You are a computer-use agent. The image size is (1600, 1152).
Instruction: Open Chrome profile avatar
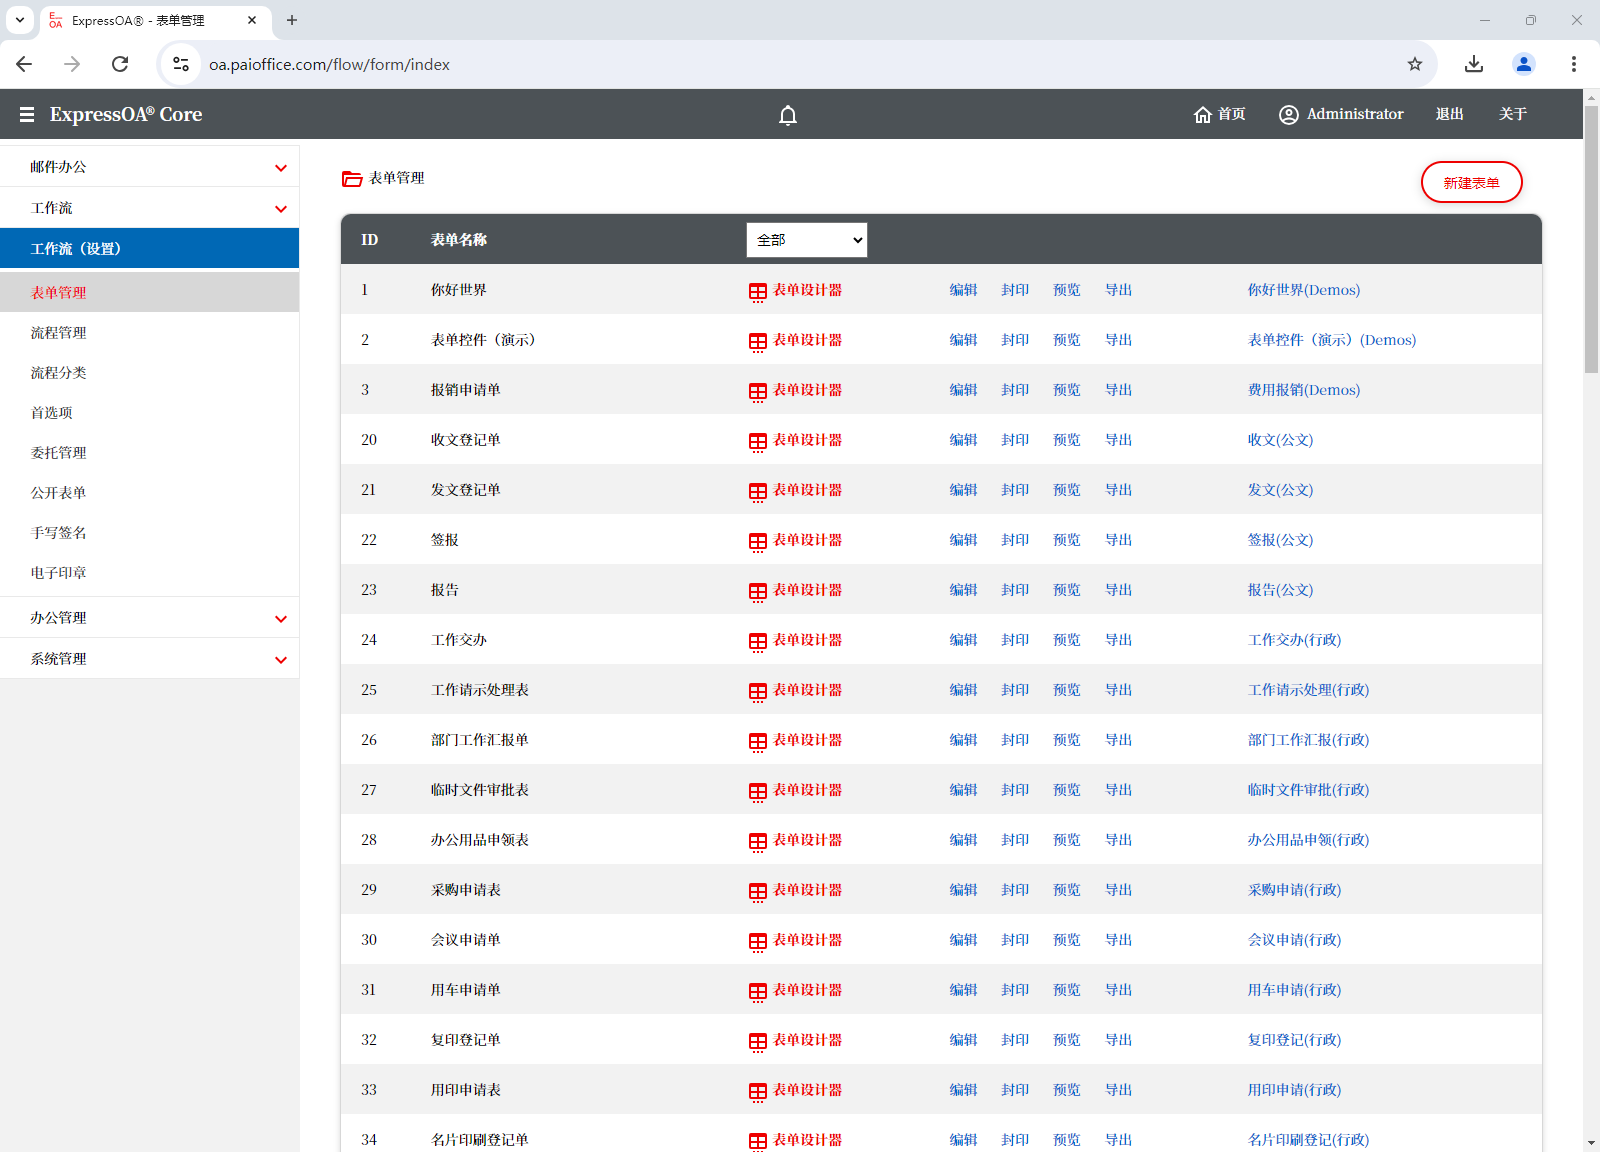1523,64
